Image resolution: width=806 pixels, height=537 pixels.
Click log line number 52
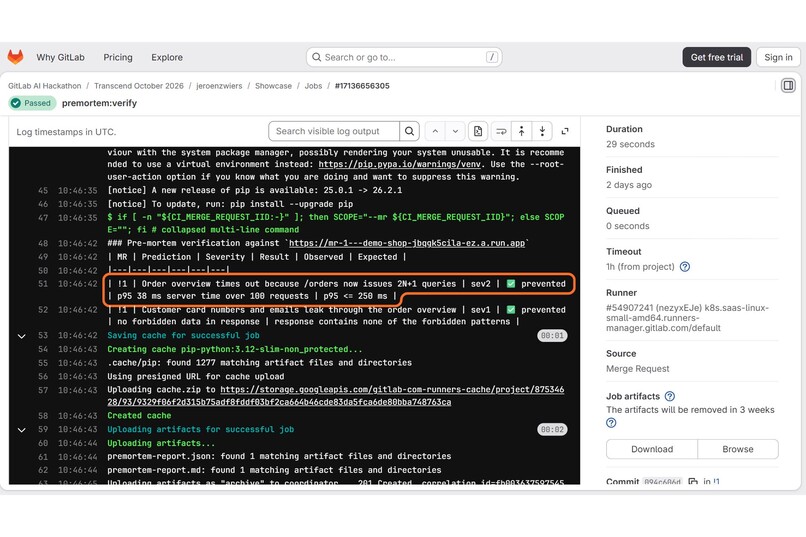[43, 310]
